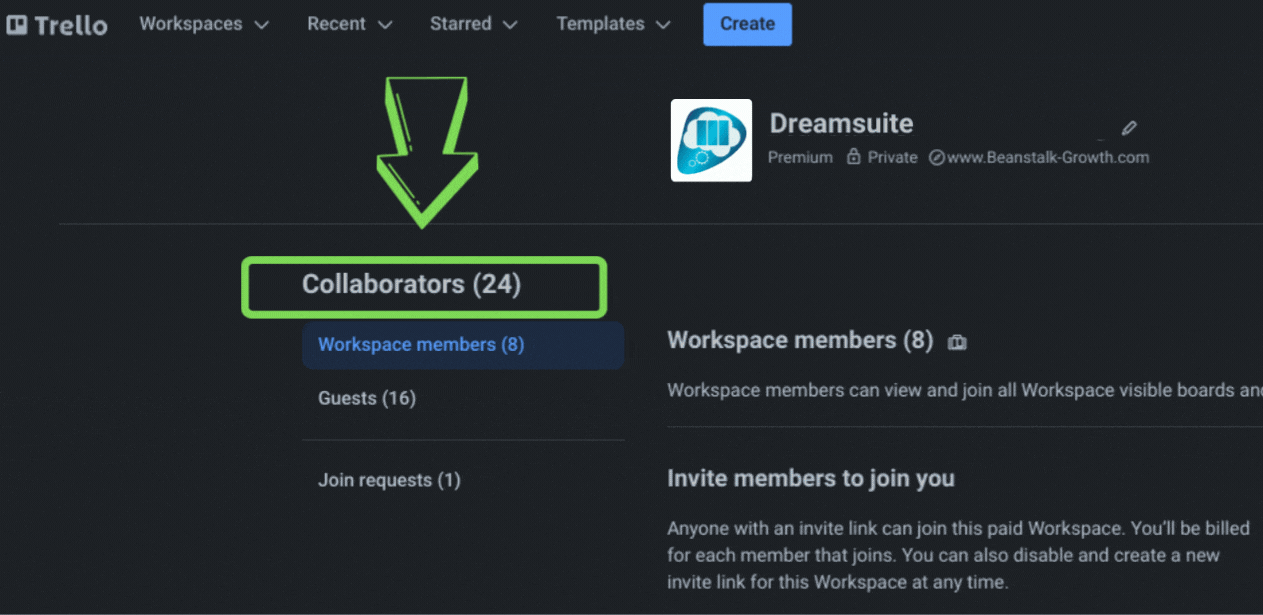The width and height of the screenshot is (1263, 615).
Task: Click the Dreamsuite workspace title
Action: [x=841, y=123]
